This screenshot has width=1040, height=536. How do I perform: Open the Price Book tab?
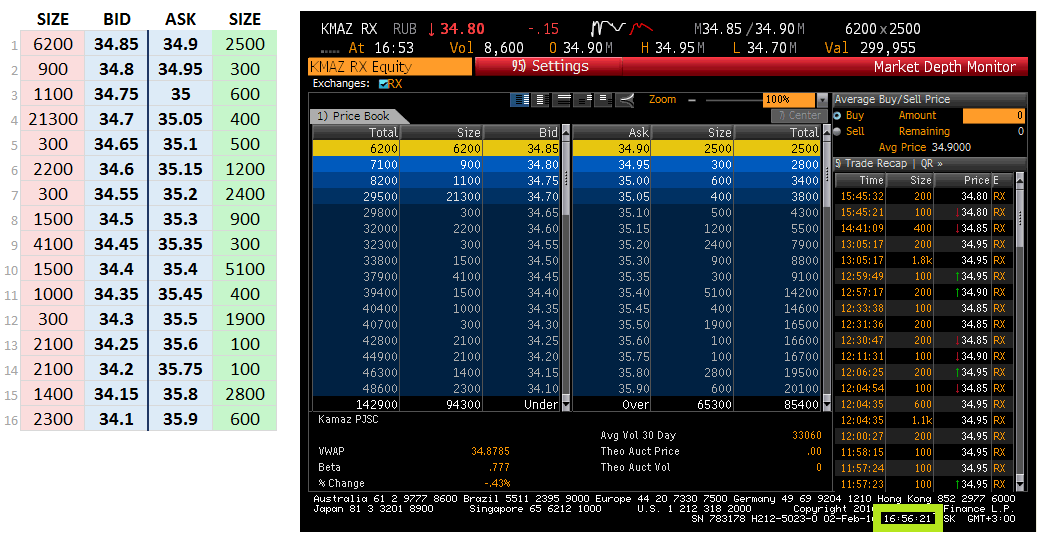click(357, 116)
